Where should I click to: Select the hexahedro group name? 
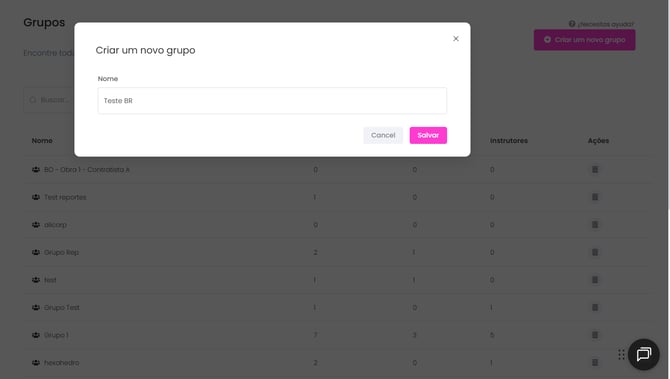point(62,363)
